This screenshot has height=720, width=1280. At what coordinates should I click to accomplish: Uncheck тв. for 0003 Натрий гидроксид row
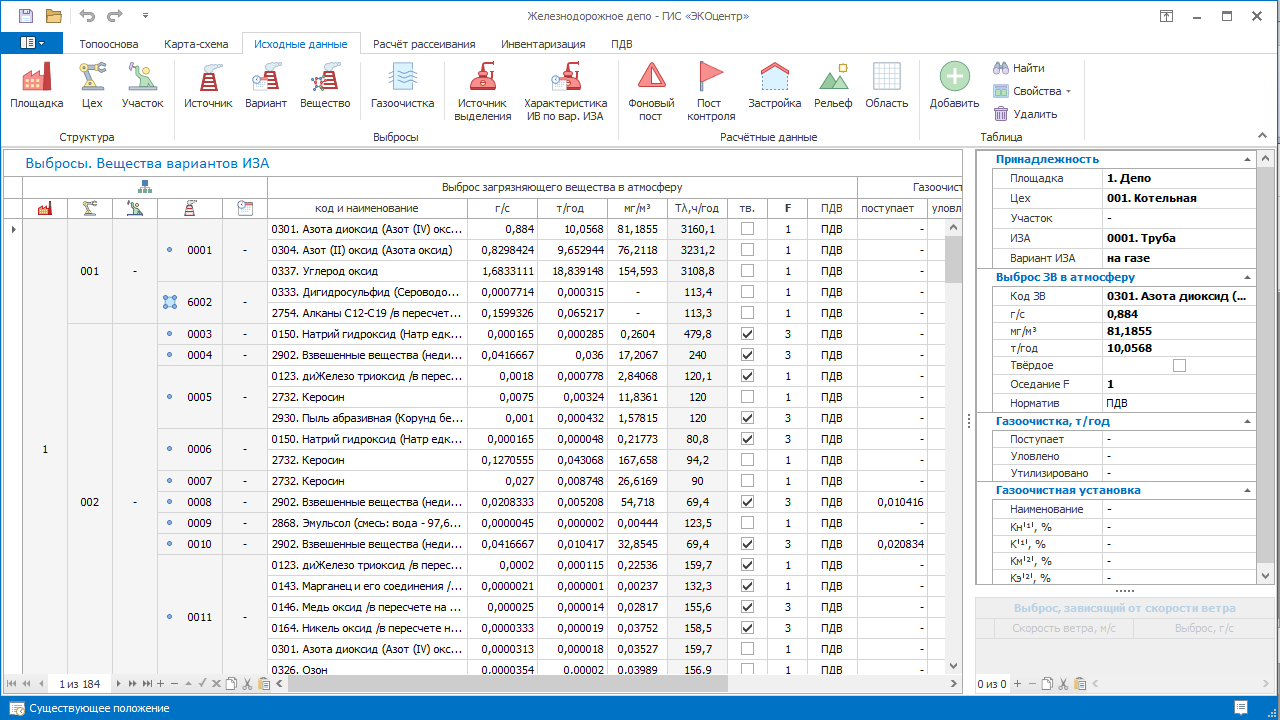pos(747,334)
